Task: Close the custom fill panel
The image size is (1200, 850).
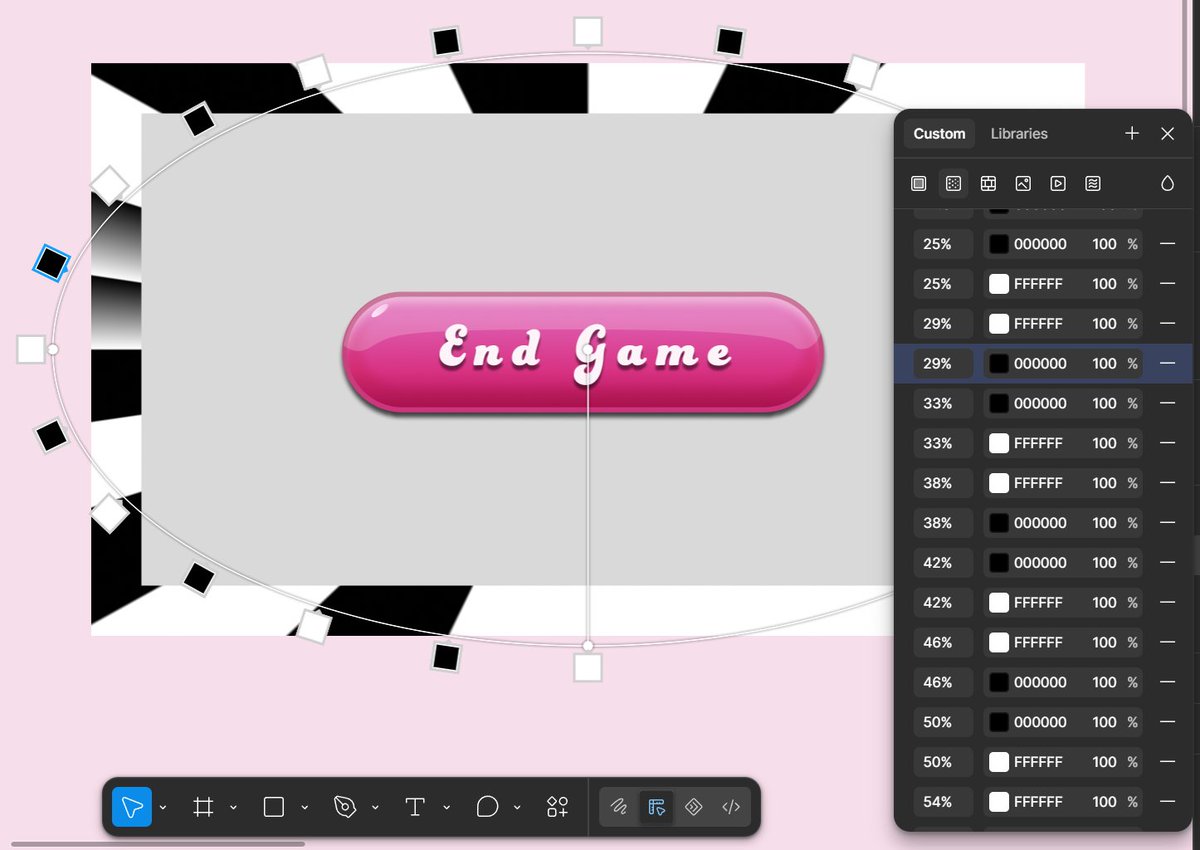Action: click(x=1167, y=133)
